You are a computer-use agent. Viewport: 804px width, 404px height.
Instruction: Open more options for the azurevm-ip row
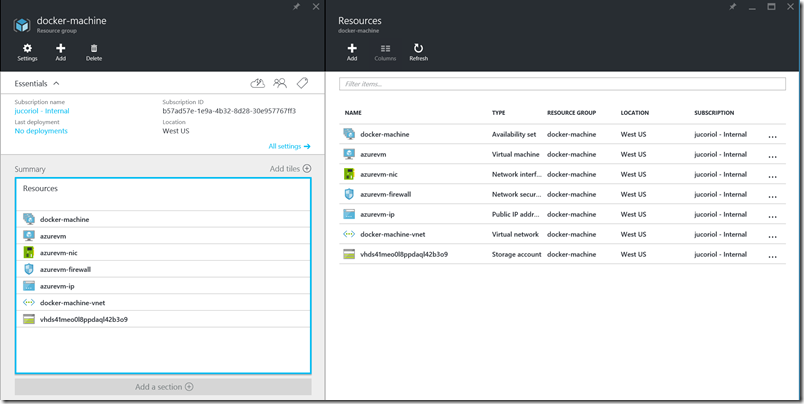coord(772,216)
